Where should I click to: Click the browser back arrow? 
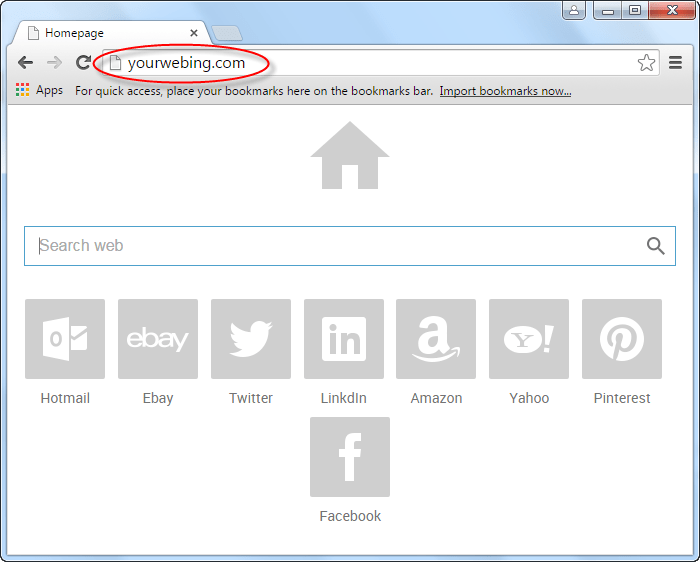pyautogui.click(x=25, y=62)
